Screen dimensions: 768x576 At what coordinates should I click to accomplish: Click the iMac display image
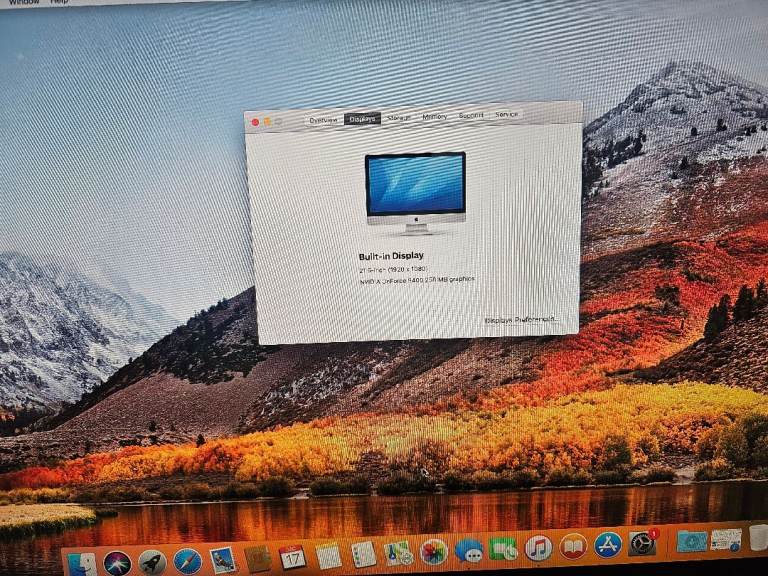pos(415,192)
